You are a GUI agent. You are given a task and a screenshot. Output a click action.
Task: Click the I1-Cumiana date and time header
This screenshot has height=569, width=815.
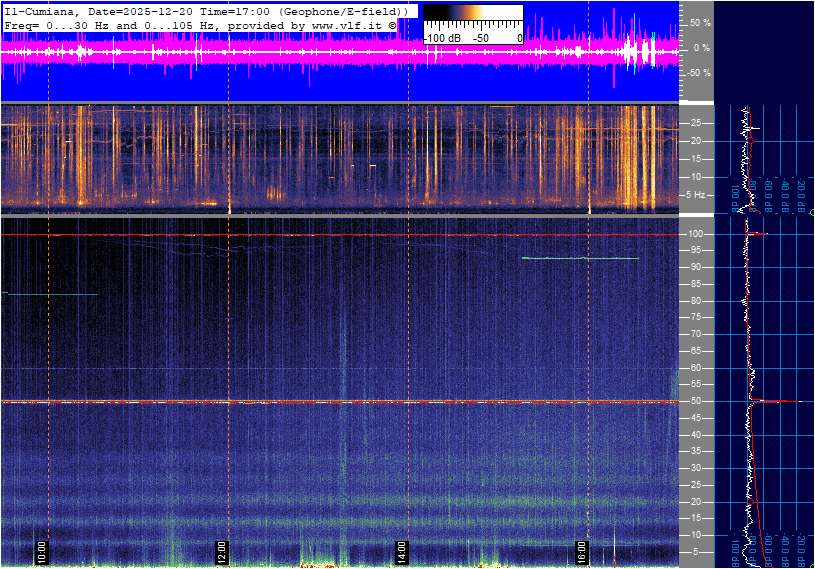point(200,10)
